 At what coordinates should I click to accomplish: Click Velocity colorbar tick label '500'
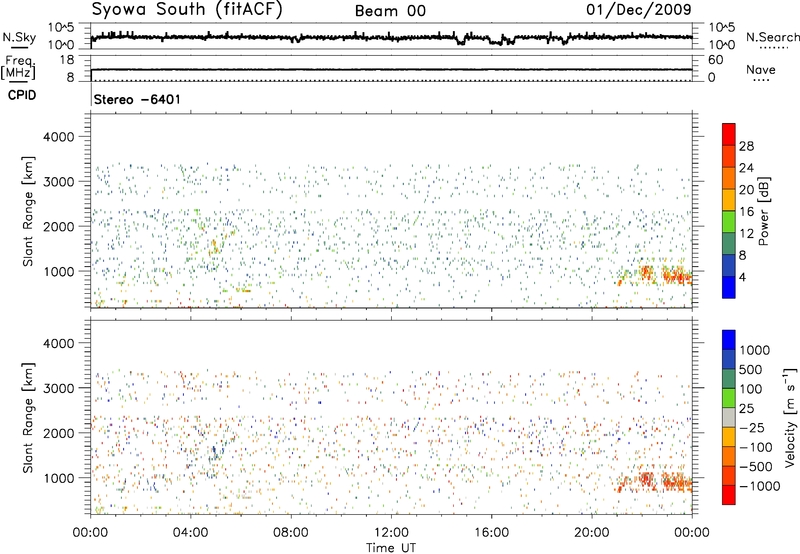tap(751, 369)
